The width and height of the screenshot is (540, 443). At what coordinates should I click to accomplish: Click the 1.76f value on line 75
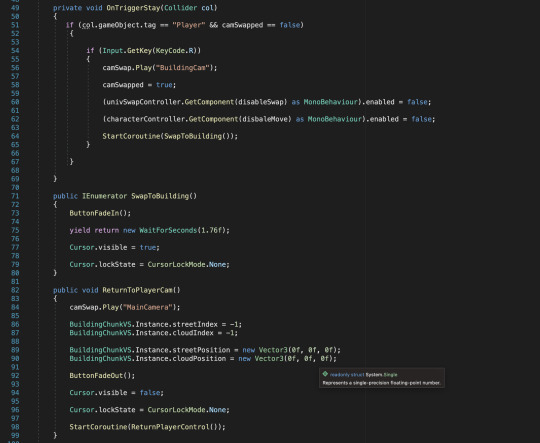(211, 230)
